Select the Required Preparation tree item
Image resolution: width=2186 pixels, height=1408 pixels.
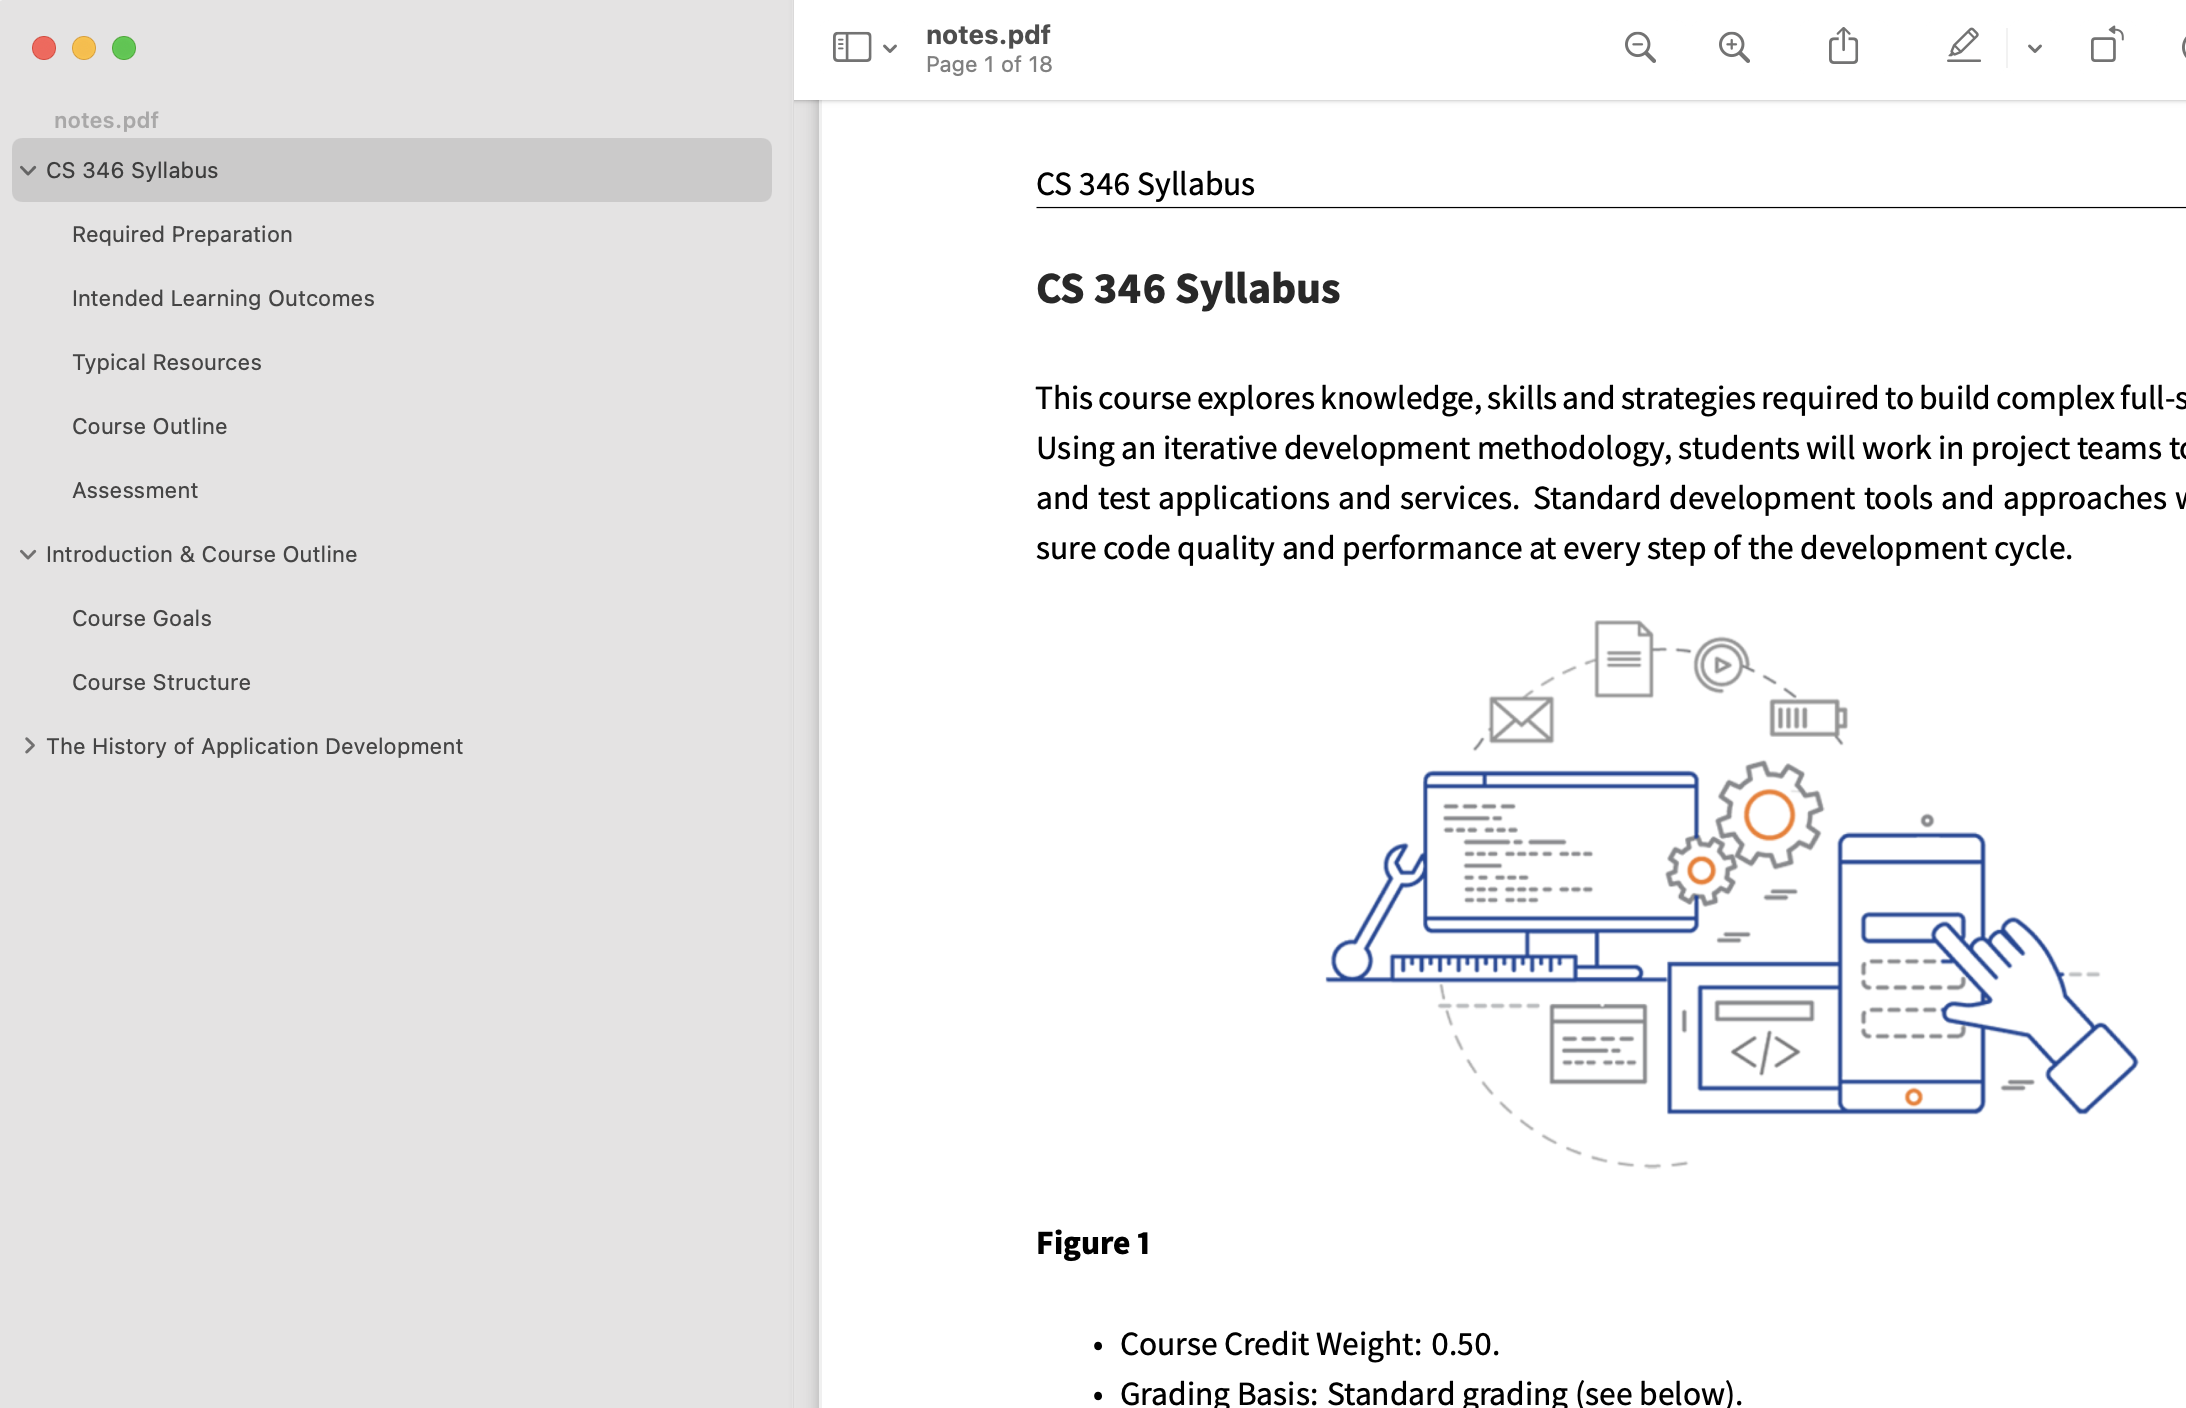182,234
